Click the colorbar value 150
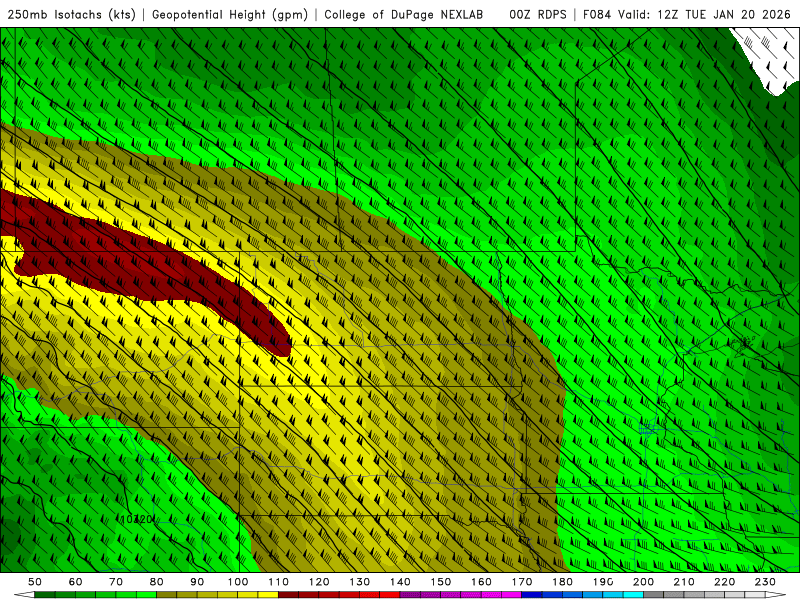 (440, 582)
